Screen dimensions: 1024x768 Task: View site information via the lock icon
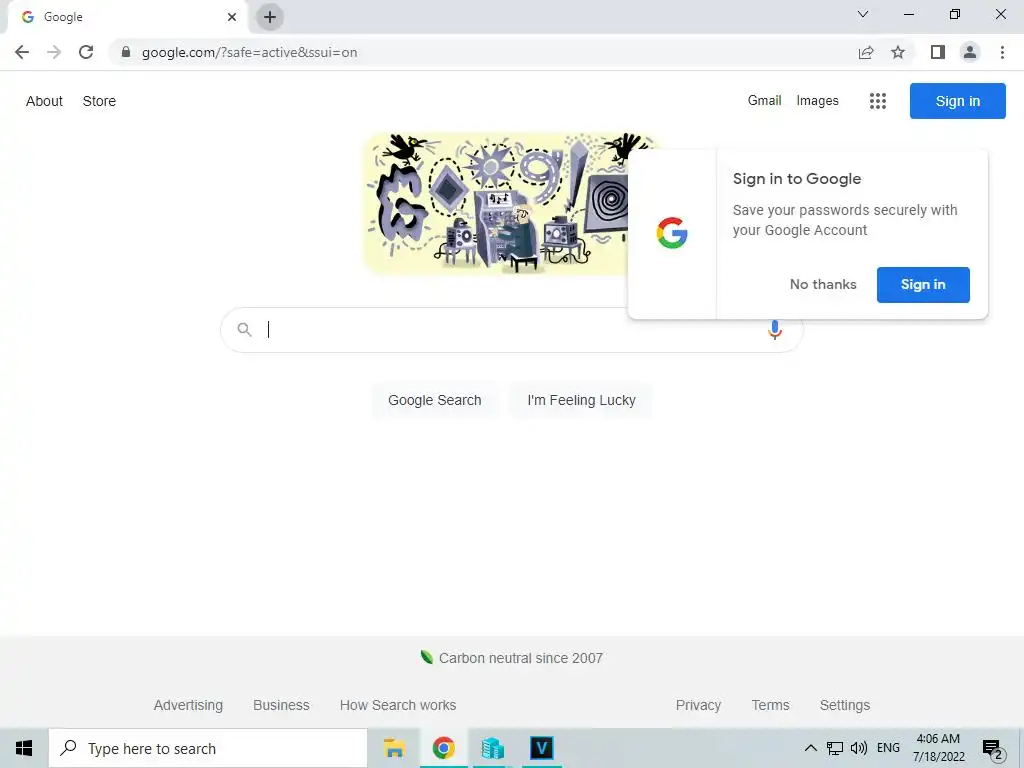(x=126, y=52)
